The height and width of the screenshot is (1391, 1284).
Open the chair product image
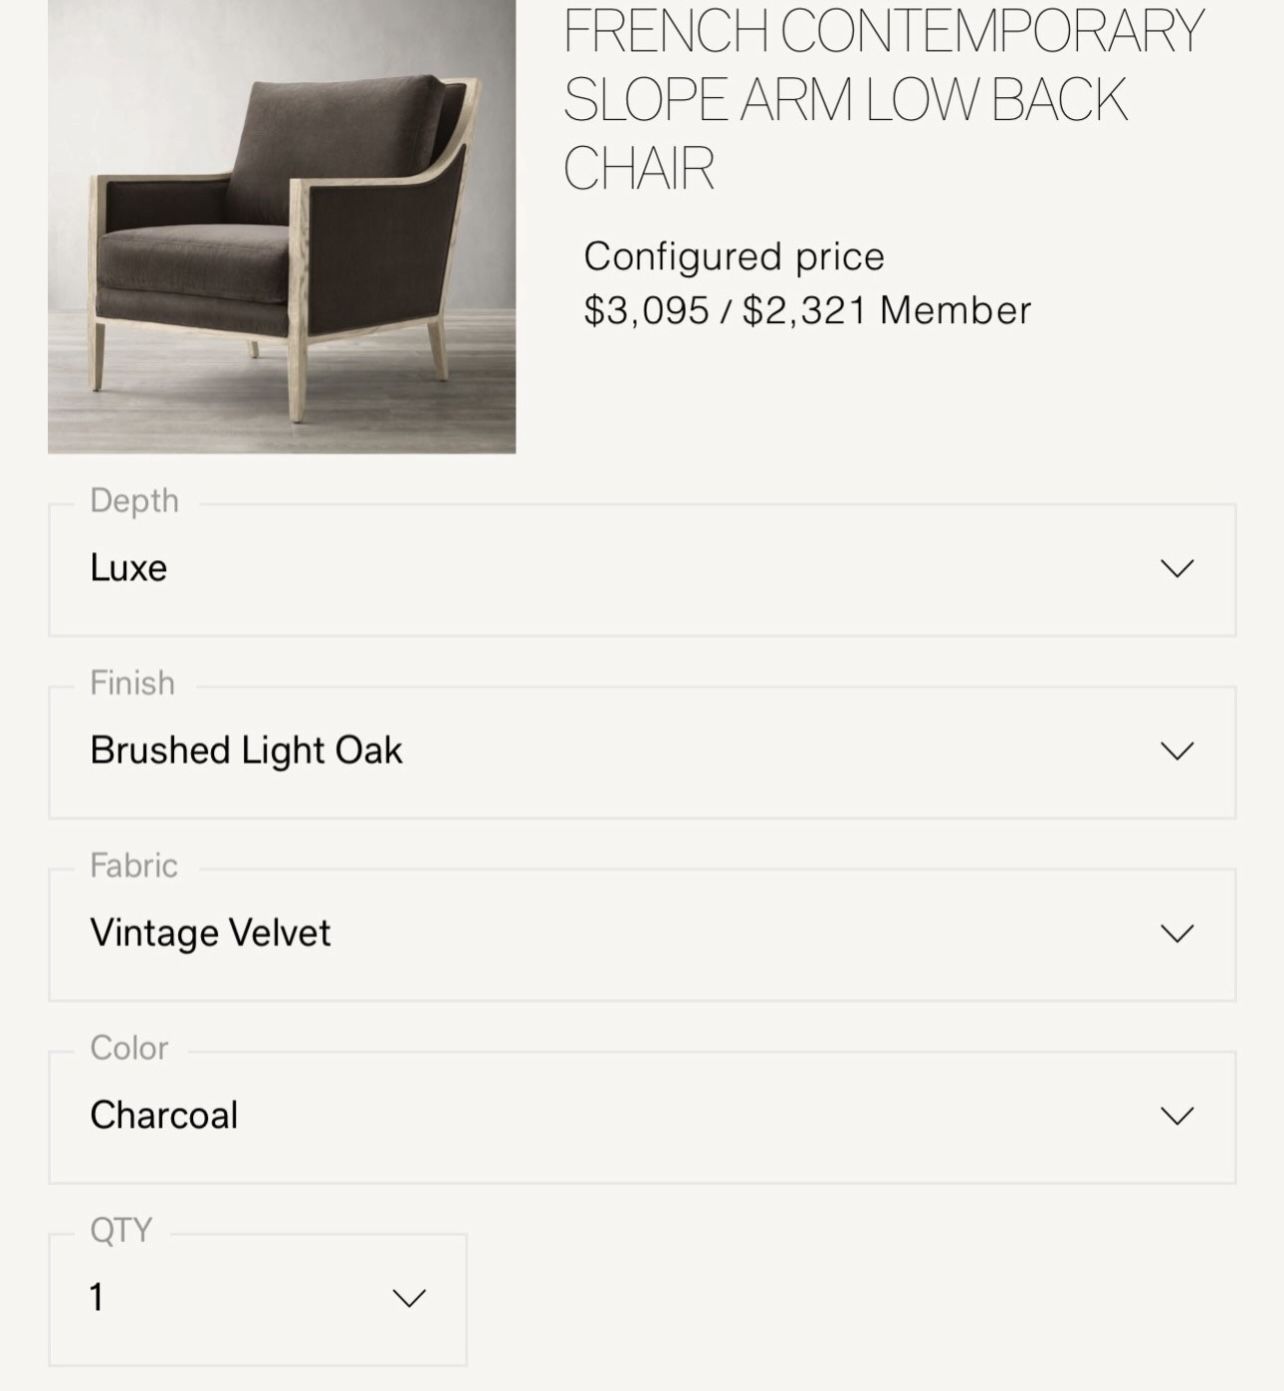point(282,226)
